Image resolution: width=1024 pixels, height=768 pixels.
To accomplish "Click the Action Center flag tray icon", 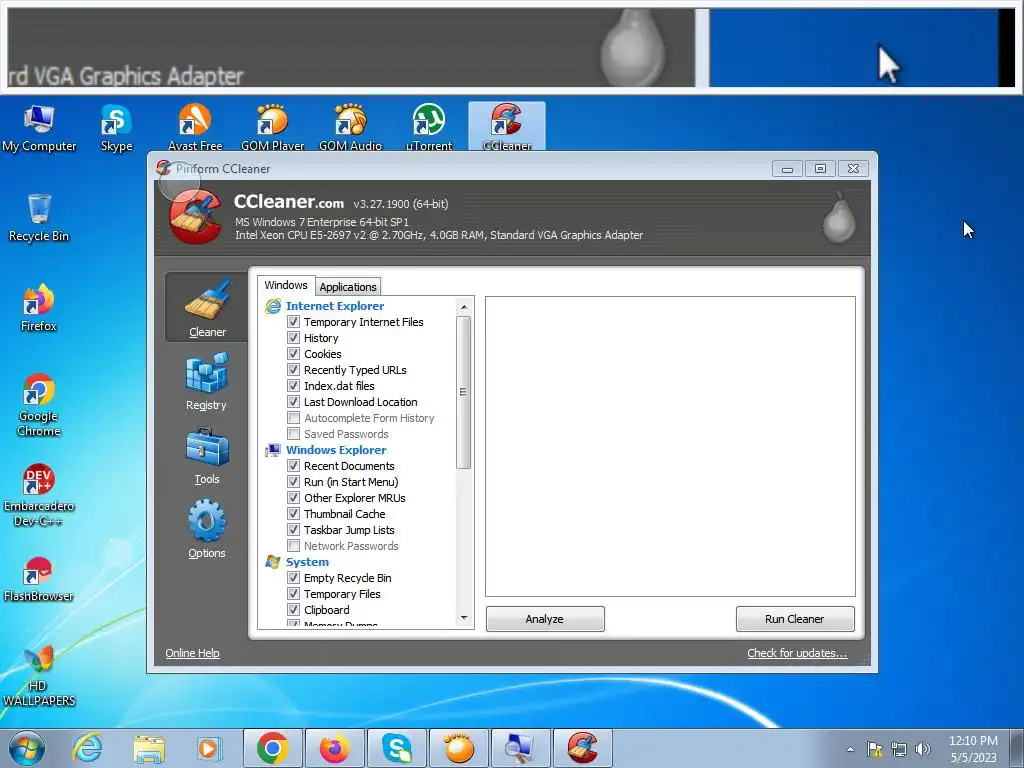I will coord(874,749).
